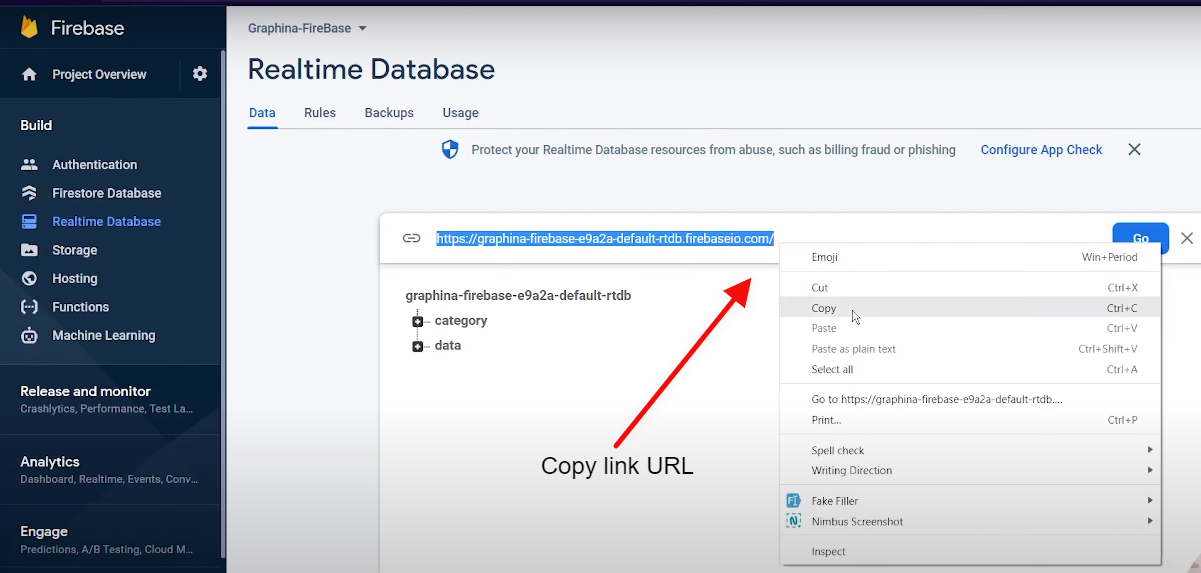Open Functions in the sidebar
This screenshot has height=573, width=1201.
point(81,307)
